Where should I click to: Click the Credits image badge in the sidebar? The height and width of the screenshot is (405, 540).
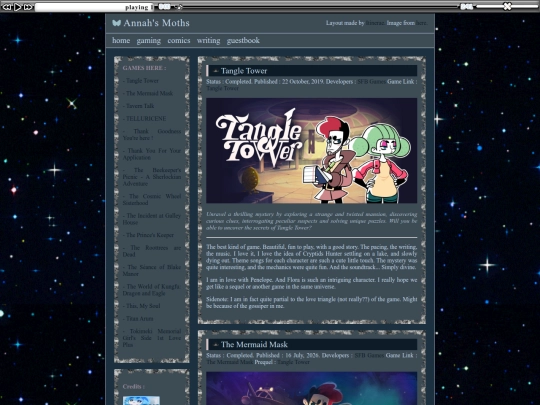click(x=141, y=401)
